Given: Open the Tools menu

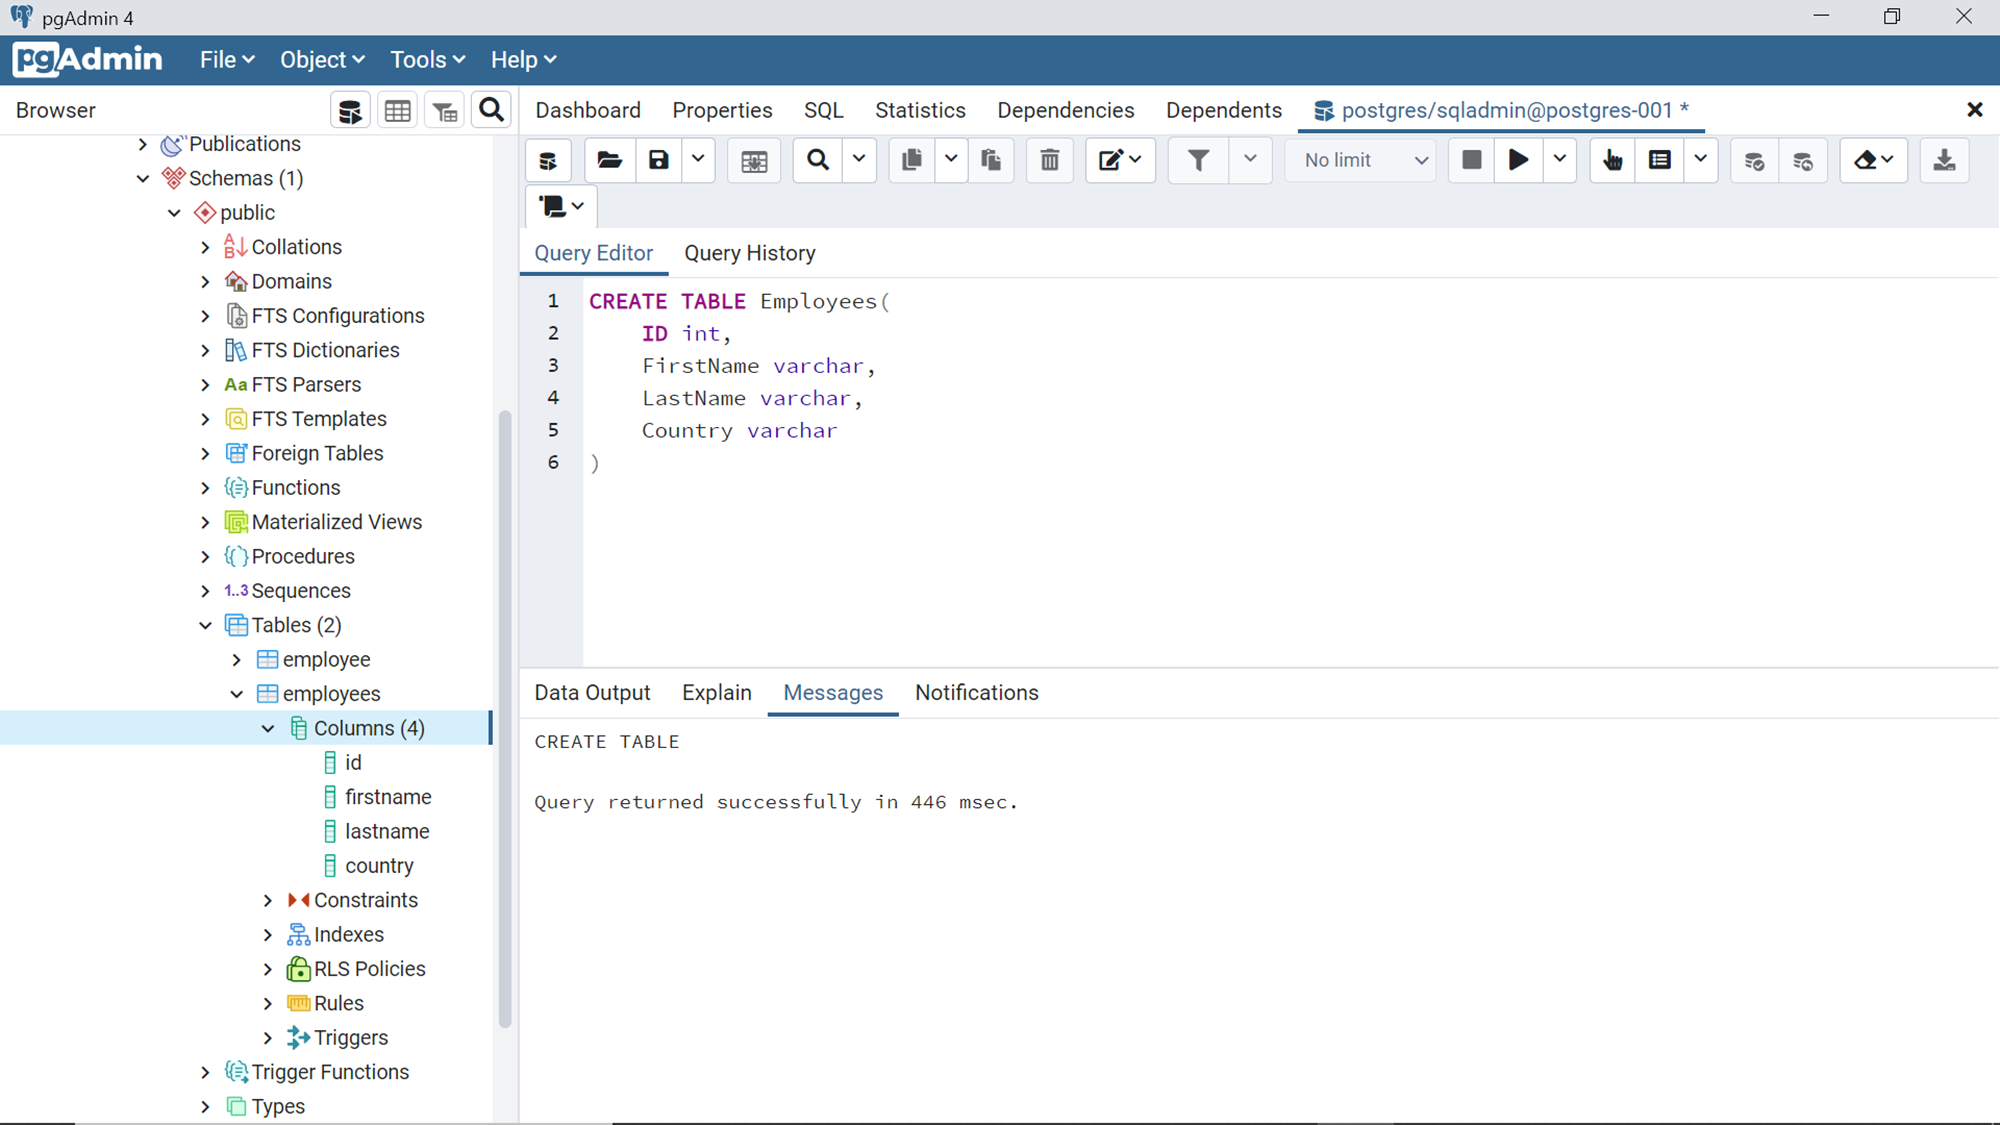Looking at the screenshot, I should pyautogui.click(x=427, y=60).
